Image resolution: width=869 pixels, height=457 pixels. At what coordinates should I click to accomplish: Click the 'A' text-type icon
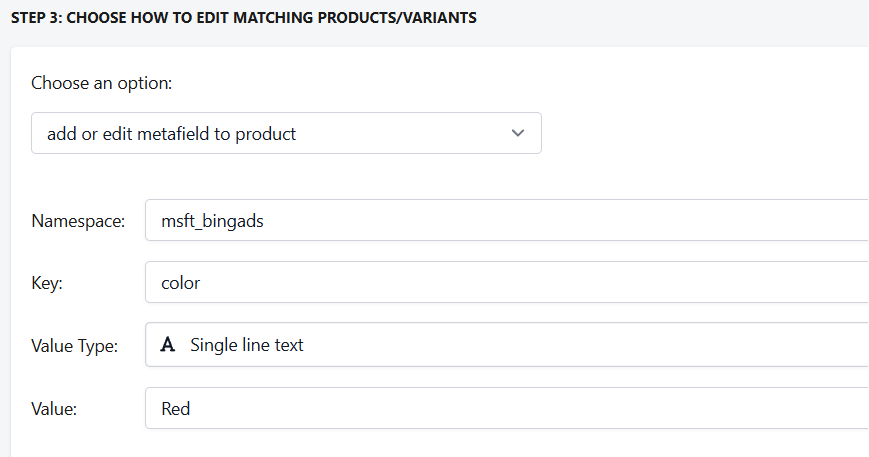tap(167, 345)
